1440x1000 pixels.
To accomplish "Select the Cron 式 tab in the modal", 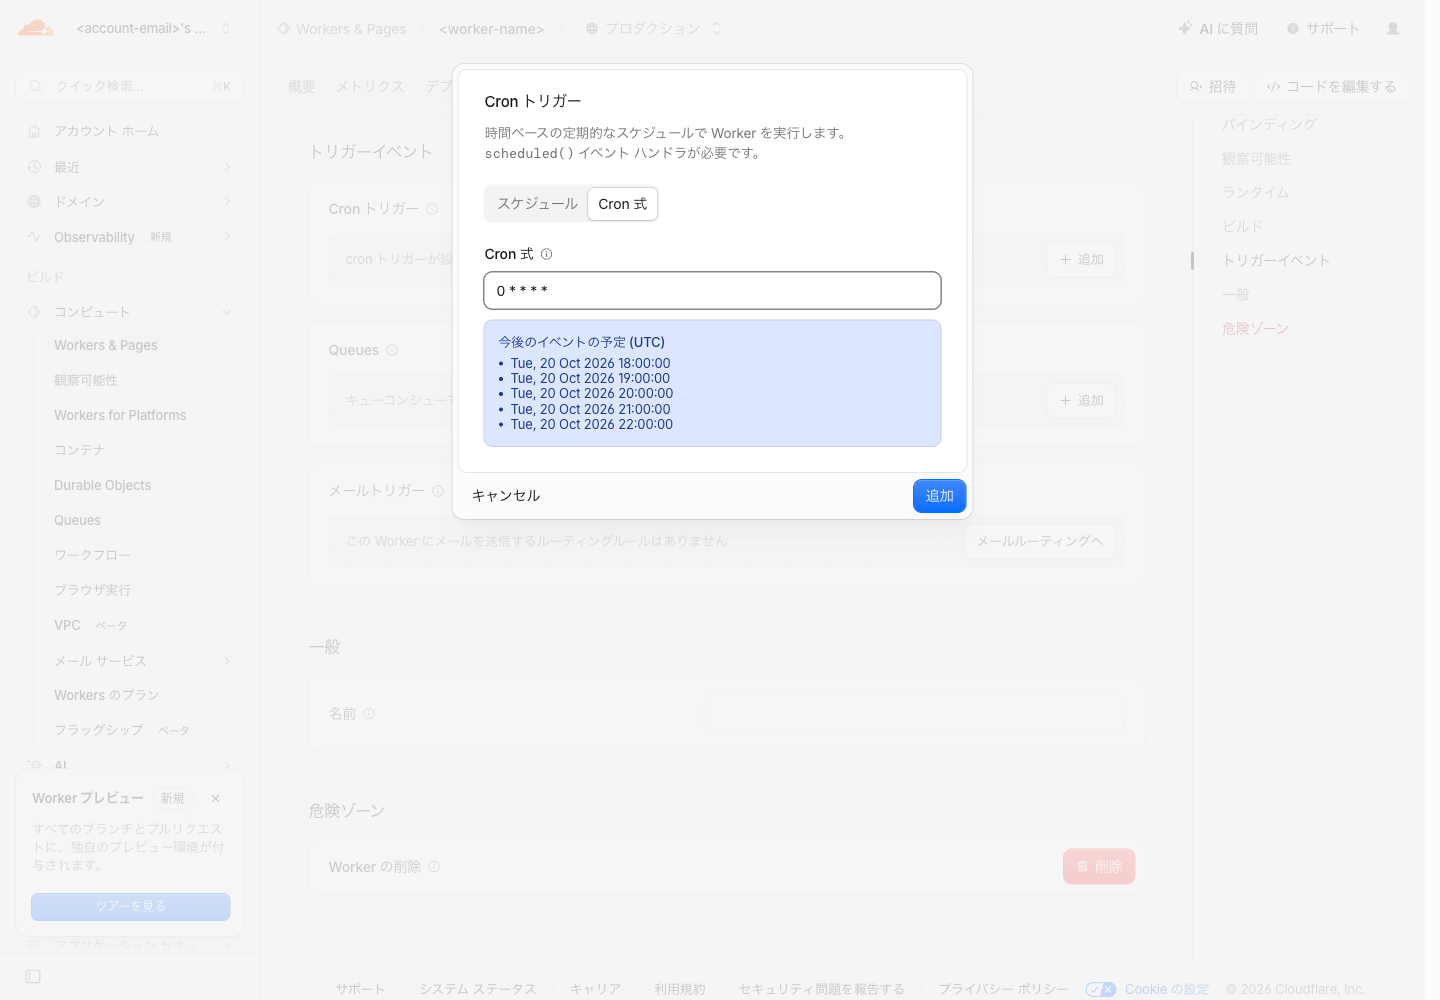I will (x=622, y=204).
